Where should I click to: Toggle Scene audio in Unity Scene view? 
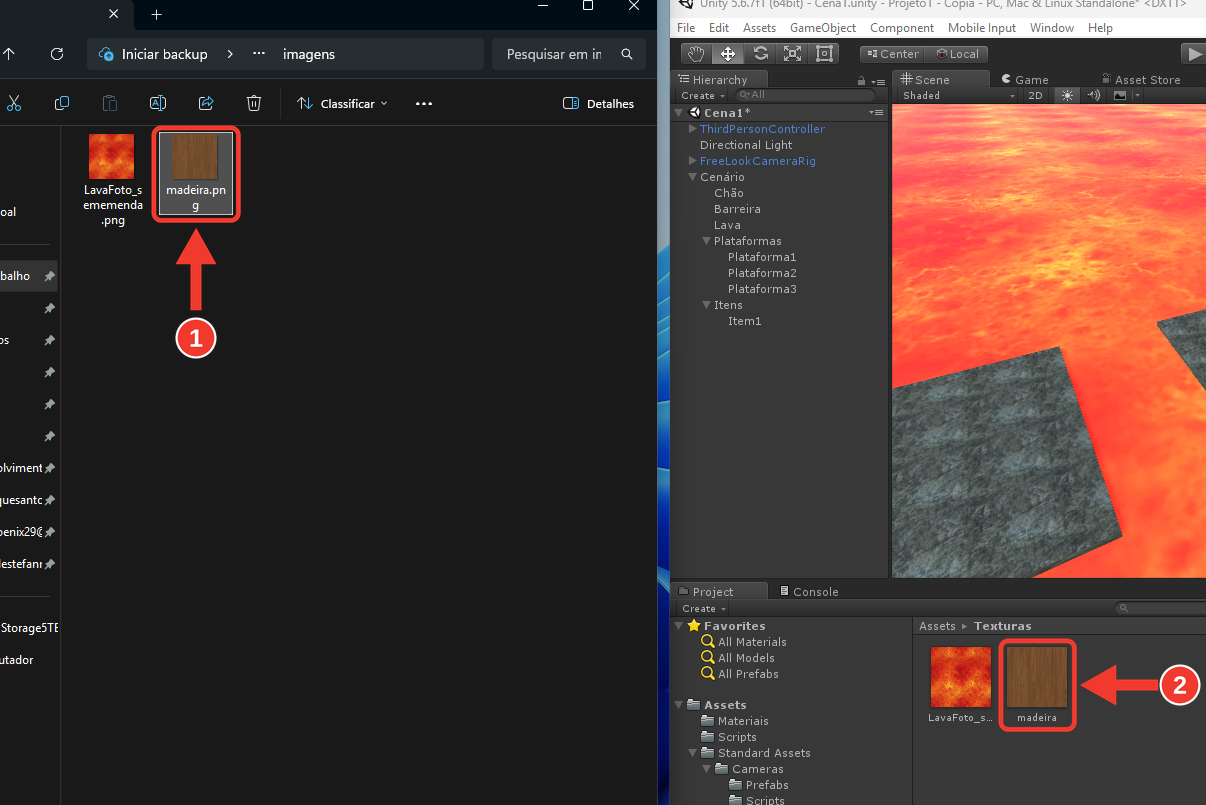(x=1093, y=95)
